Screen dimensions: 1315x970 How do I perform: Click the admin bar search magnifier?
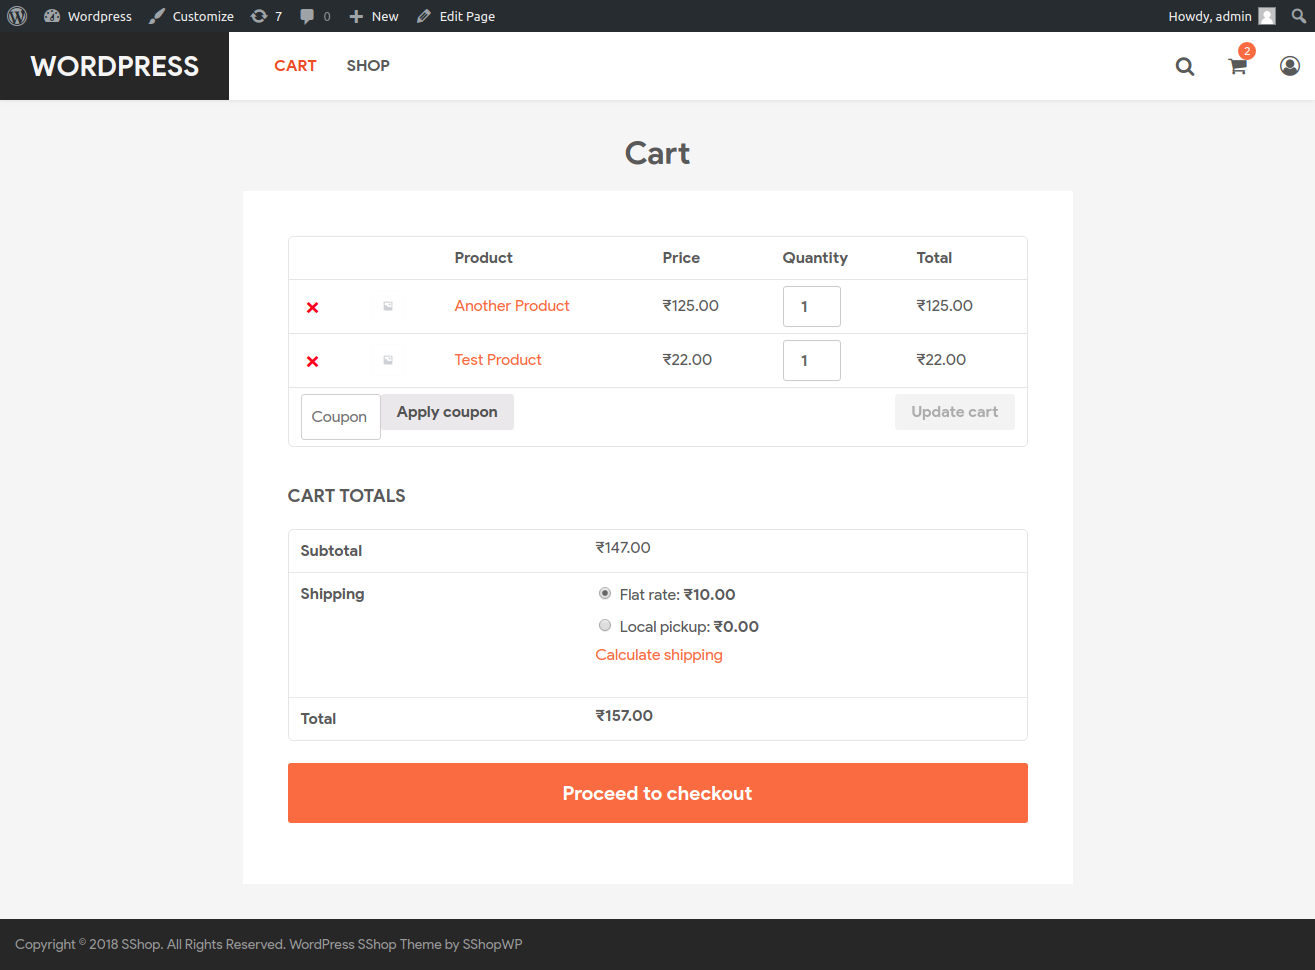click(x=1298, y=16)
